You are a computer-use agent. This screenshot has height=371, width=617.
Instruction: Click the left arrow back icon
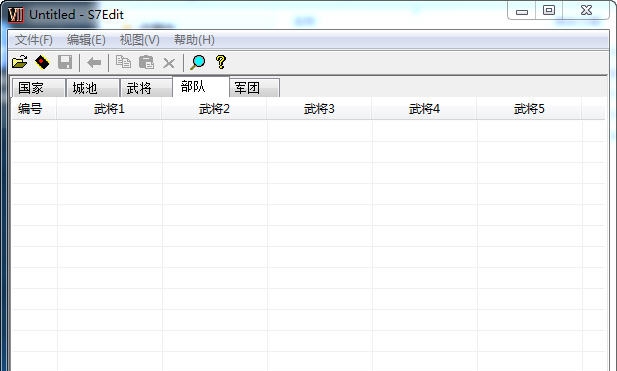pos(94,62)
